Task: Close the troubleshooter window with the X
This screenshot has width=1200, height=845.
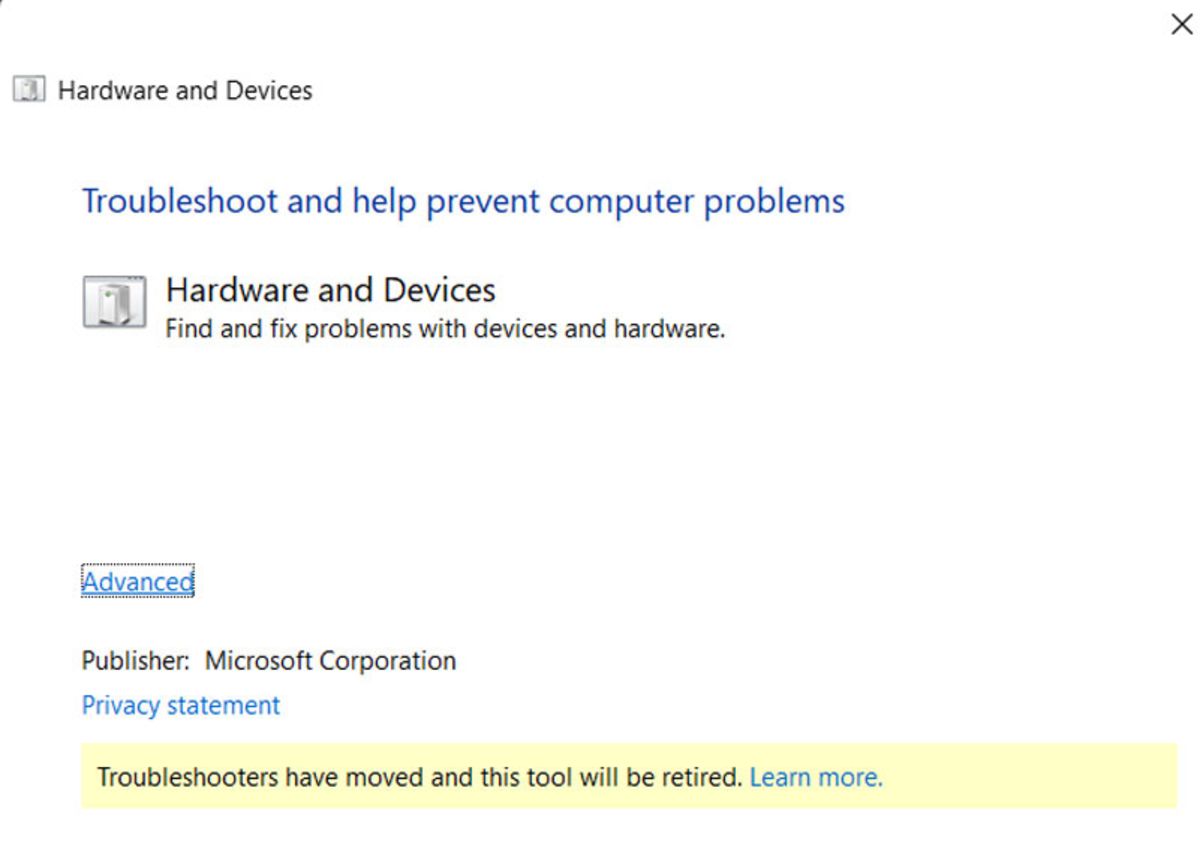Action: coord(1181,25)
